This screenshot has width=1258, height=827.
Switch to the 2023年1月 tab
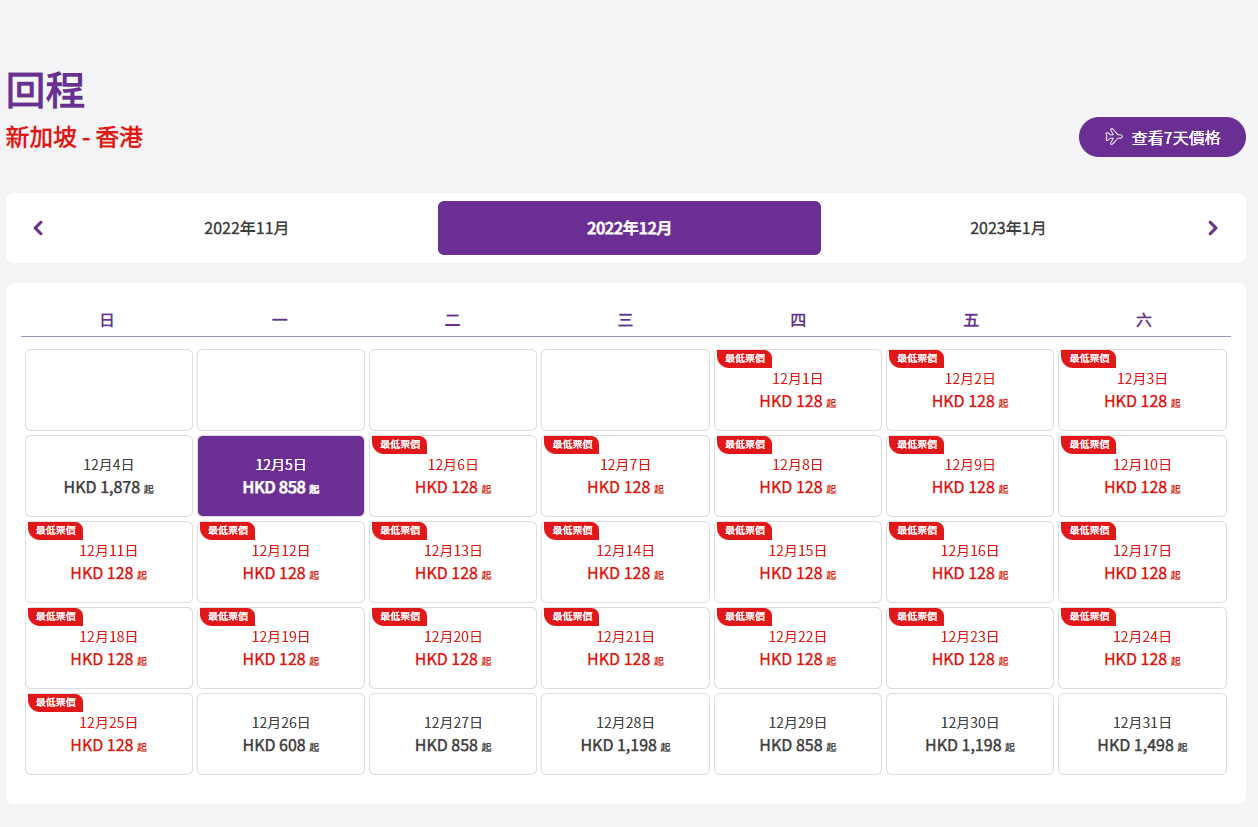(1007, 228)
